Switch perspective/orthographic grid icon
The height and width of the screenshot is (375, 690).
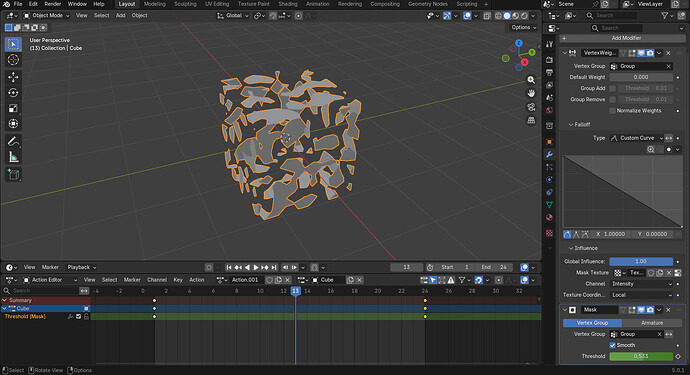531,121
